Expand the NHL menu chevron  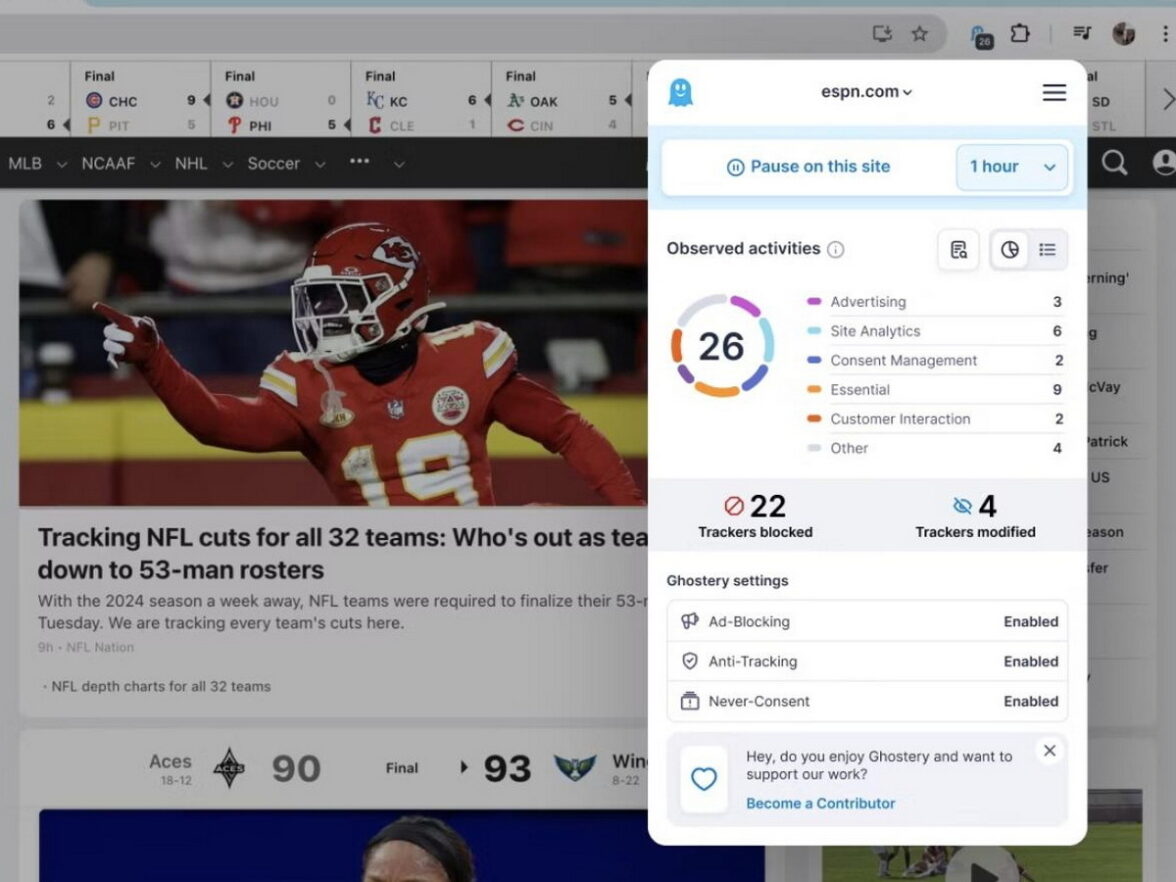(227, 164)
